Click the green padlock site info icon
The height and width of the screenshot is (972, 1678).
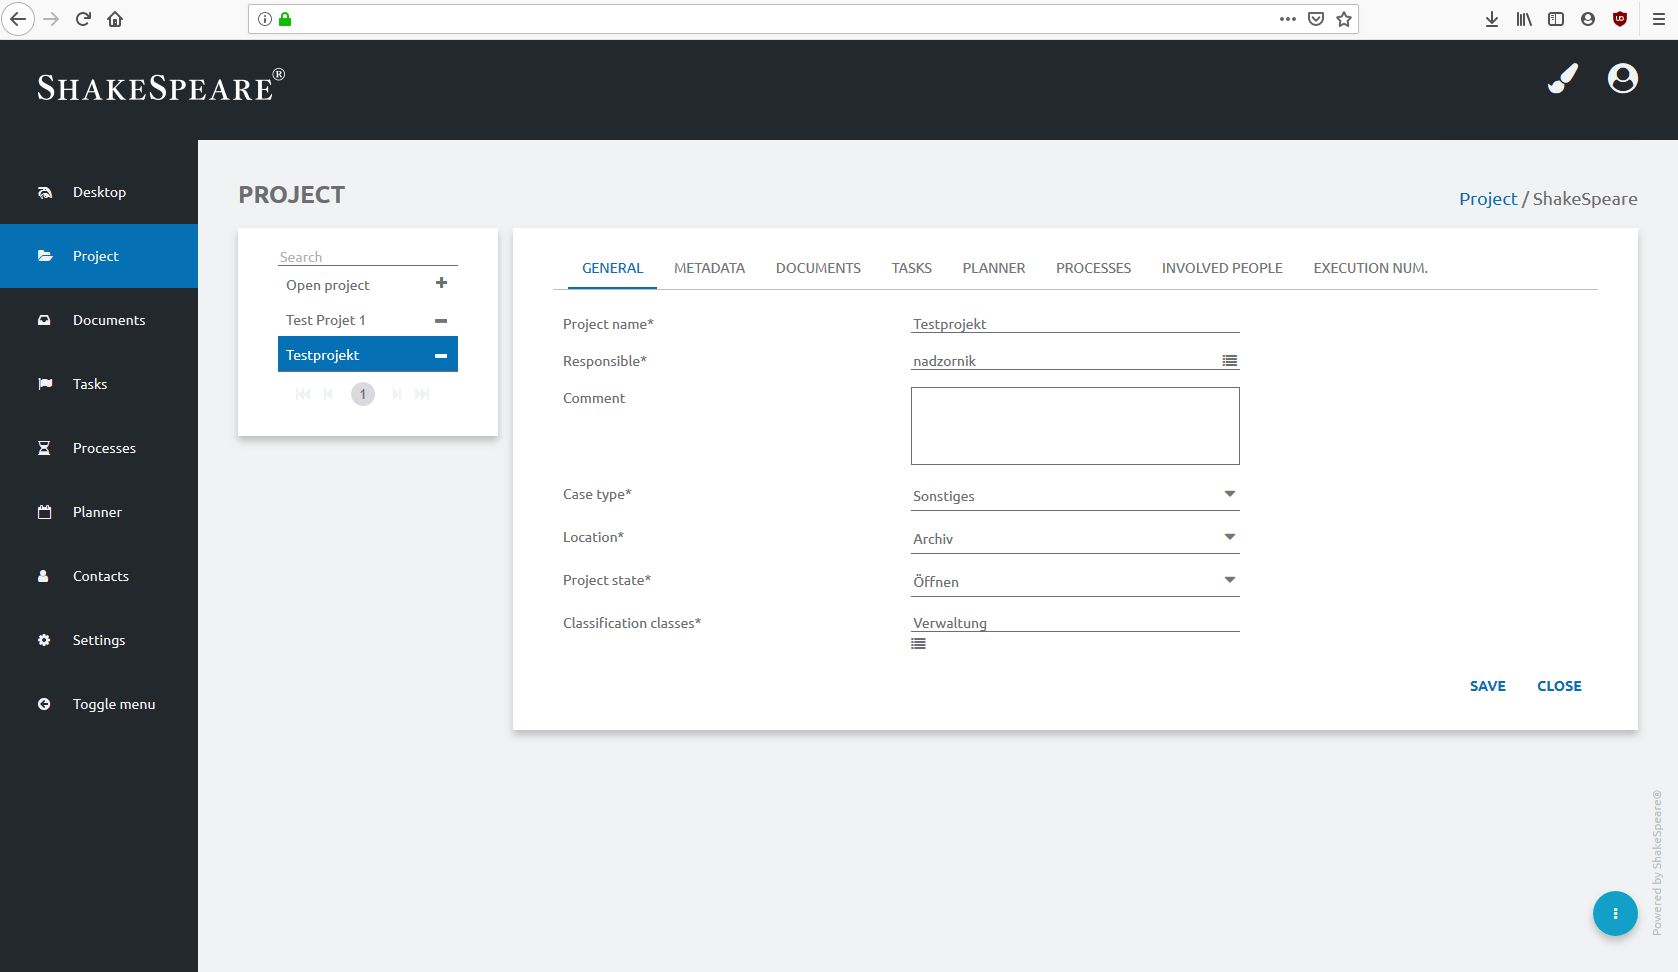[x=285, y=19]
